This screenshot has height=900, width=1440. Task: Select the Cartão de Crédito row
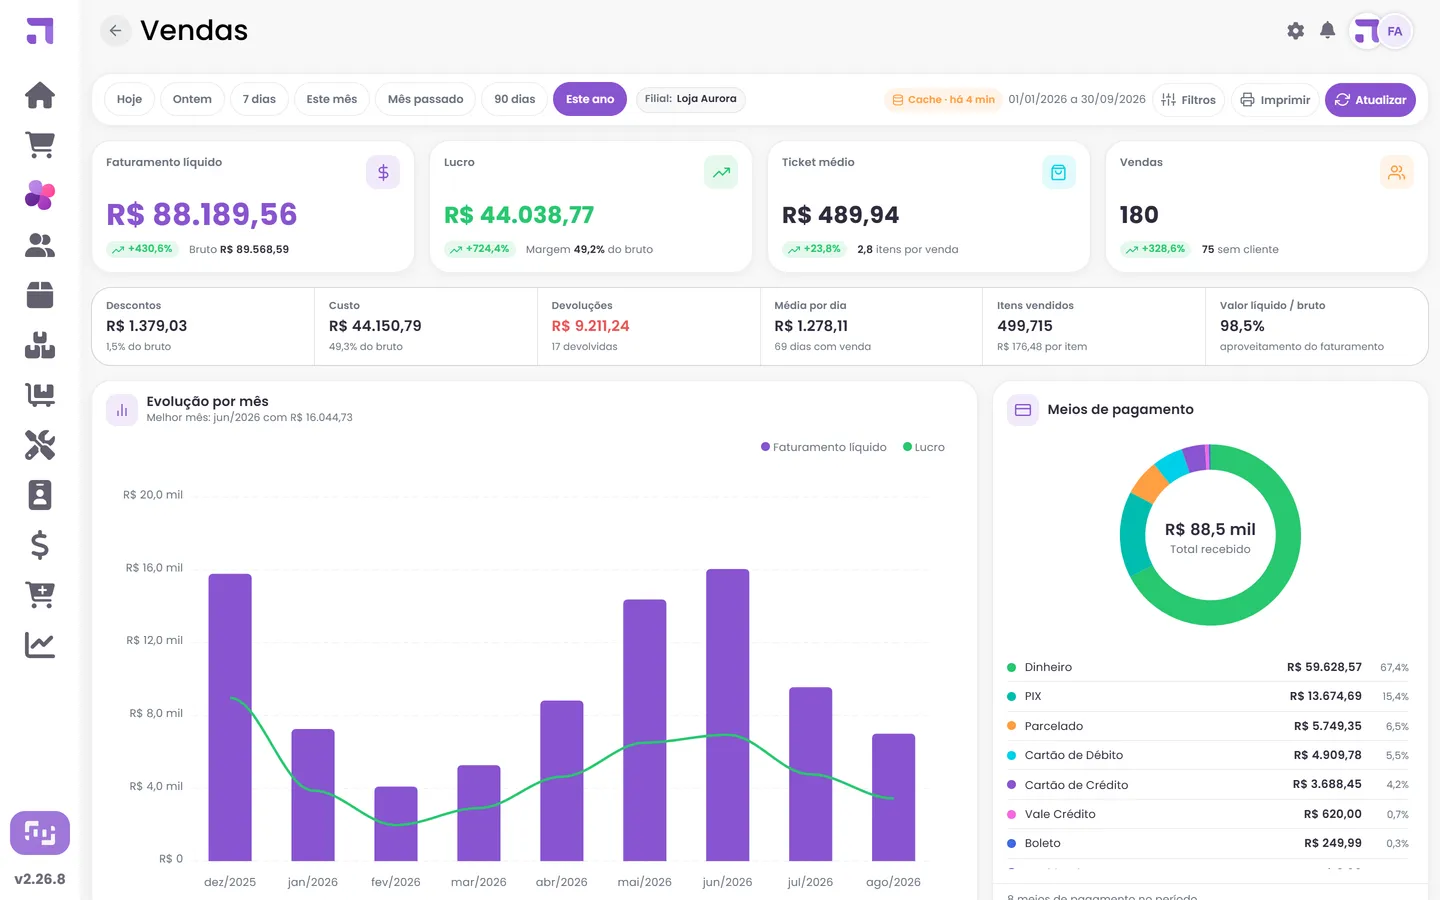(x=1208, y=785)
